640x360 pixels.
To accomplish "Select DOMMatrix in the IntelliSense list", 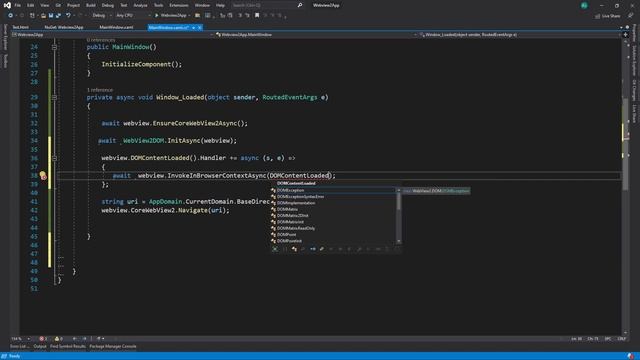I will pos(333,209).
